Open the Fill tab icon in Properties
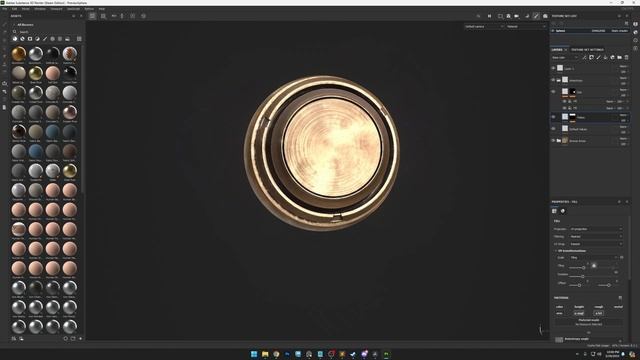The image size is (640, 360). pyautogui.click(x=554, y=211)
